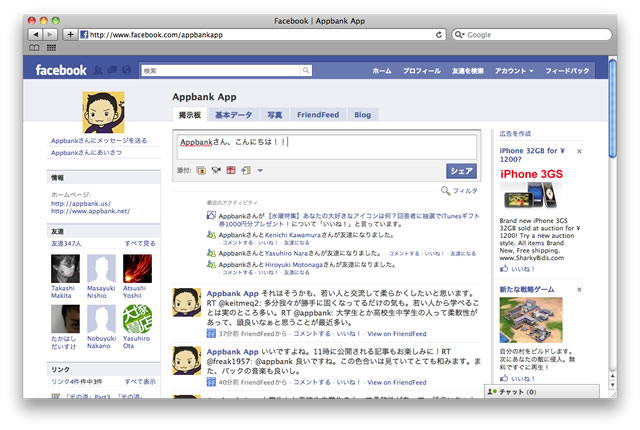Open プロフィール in the Facebook header
This screenshot has width=640, height=430.
tap(422, 71)
